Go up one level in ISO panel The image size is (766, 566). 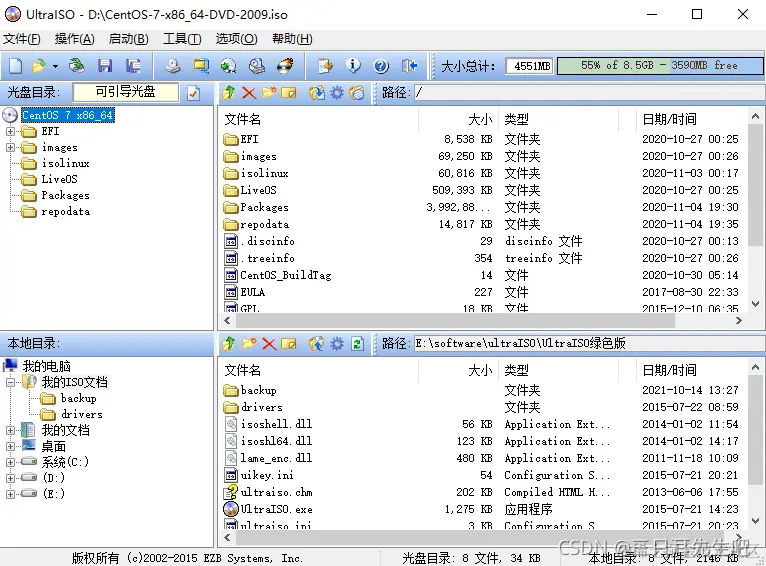coord(229,92)
